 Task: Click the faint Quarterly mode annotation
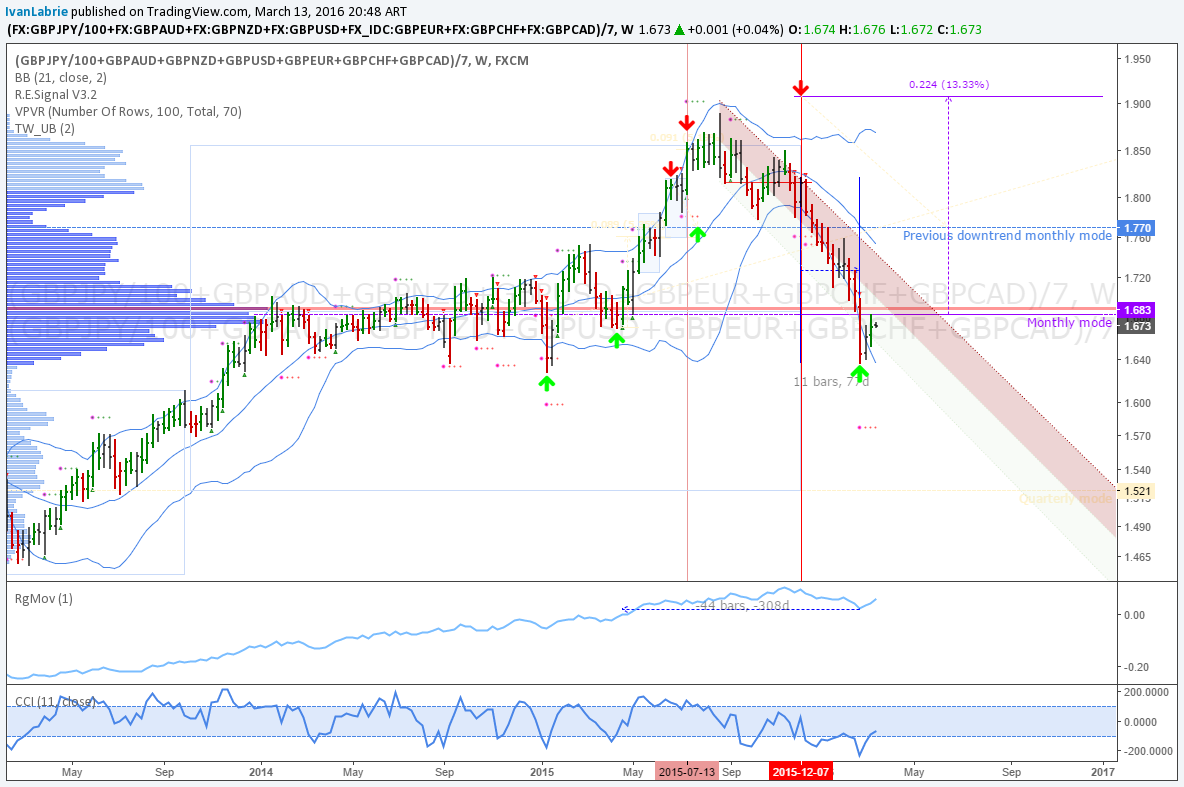(1065, 498)
